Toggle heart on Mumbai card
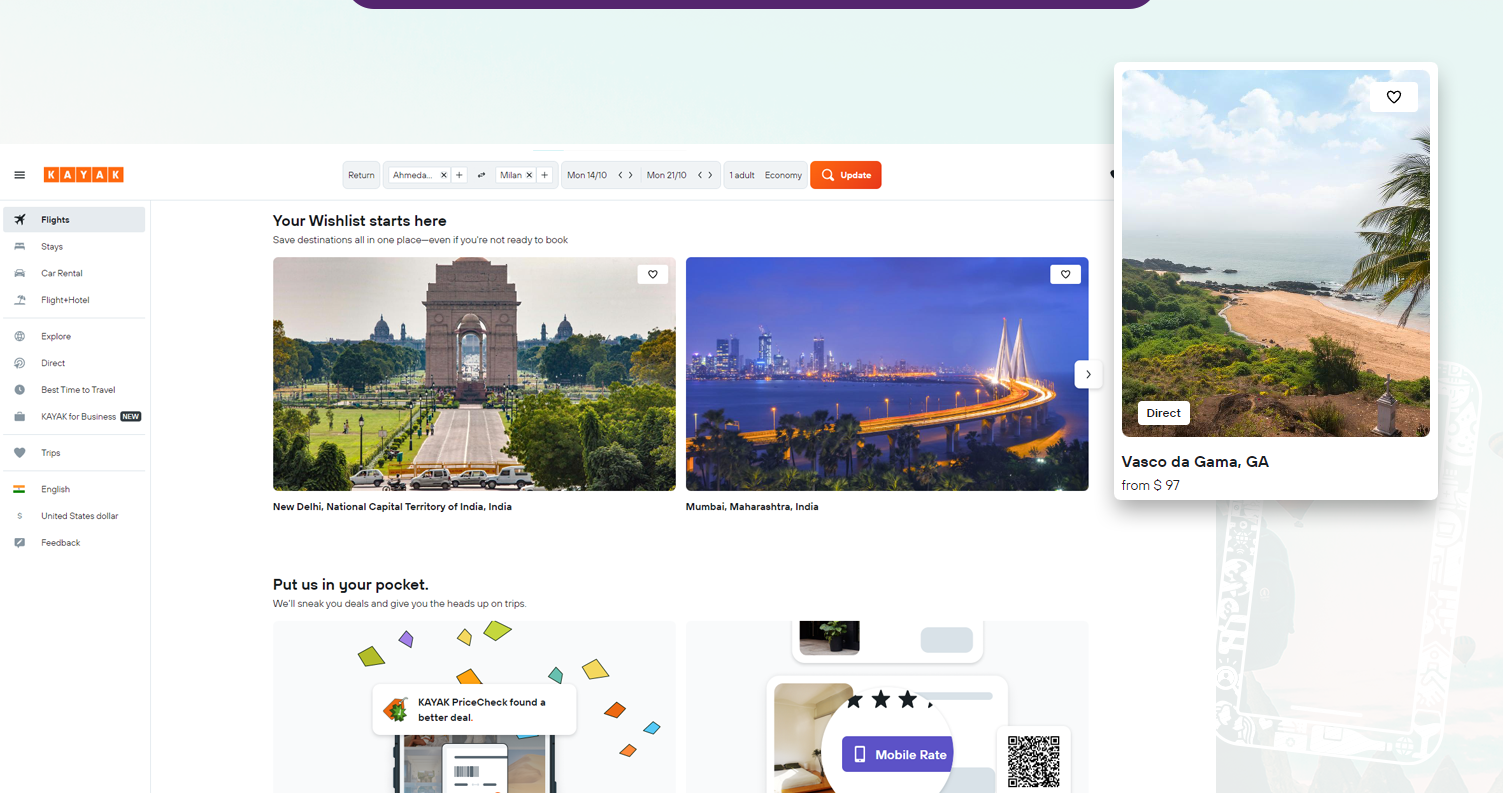This screenshot has height=793, width=1503. point(1065,274)
